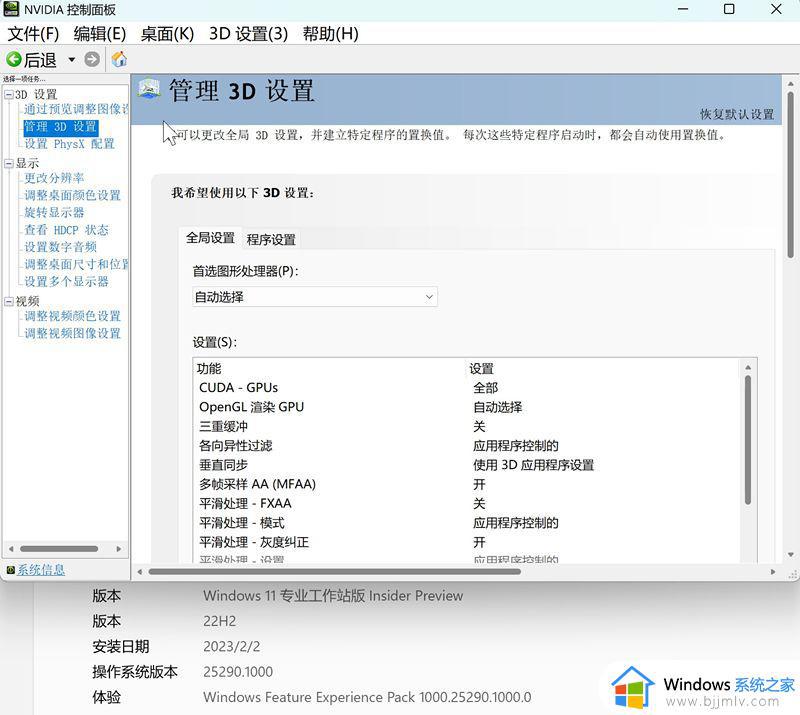The height and width of the screenshot is (715, 800).
Task: Select 设置 PhysX 配置 tree item
Action: coord(69,144)
